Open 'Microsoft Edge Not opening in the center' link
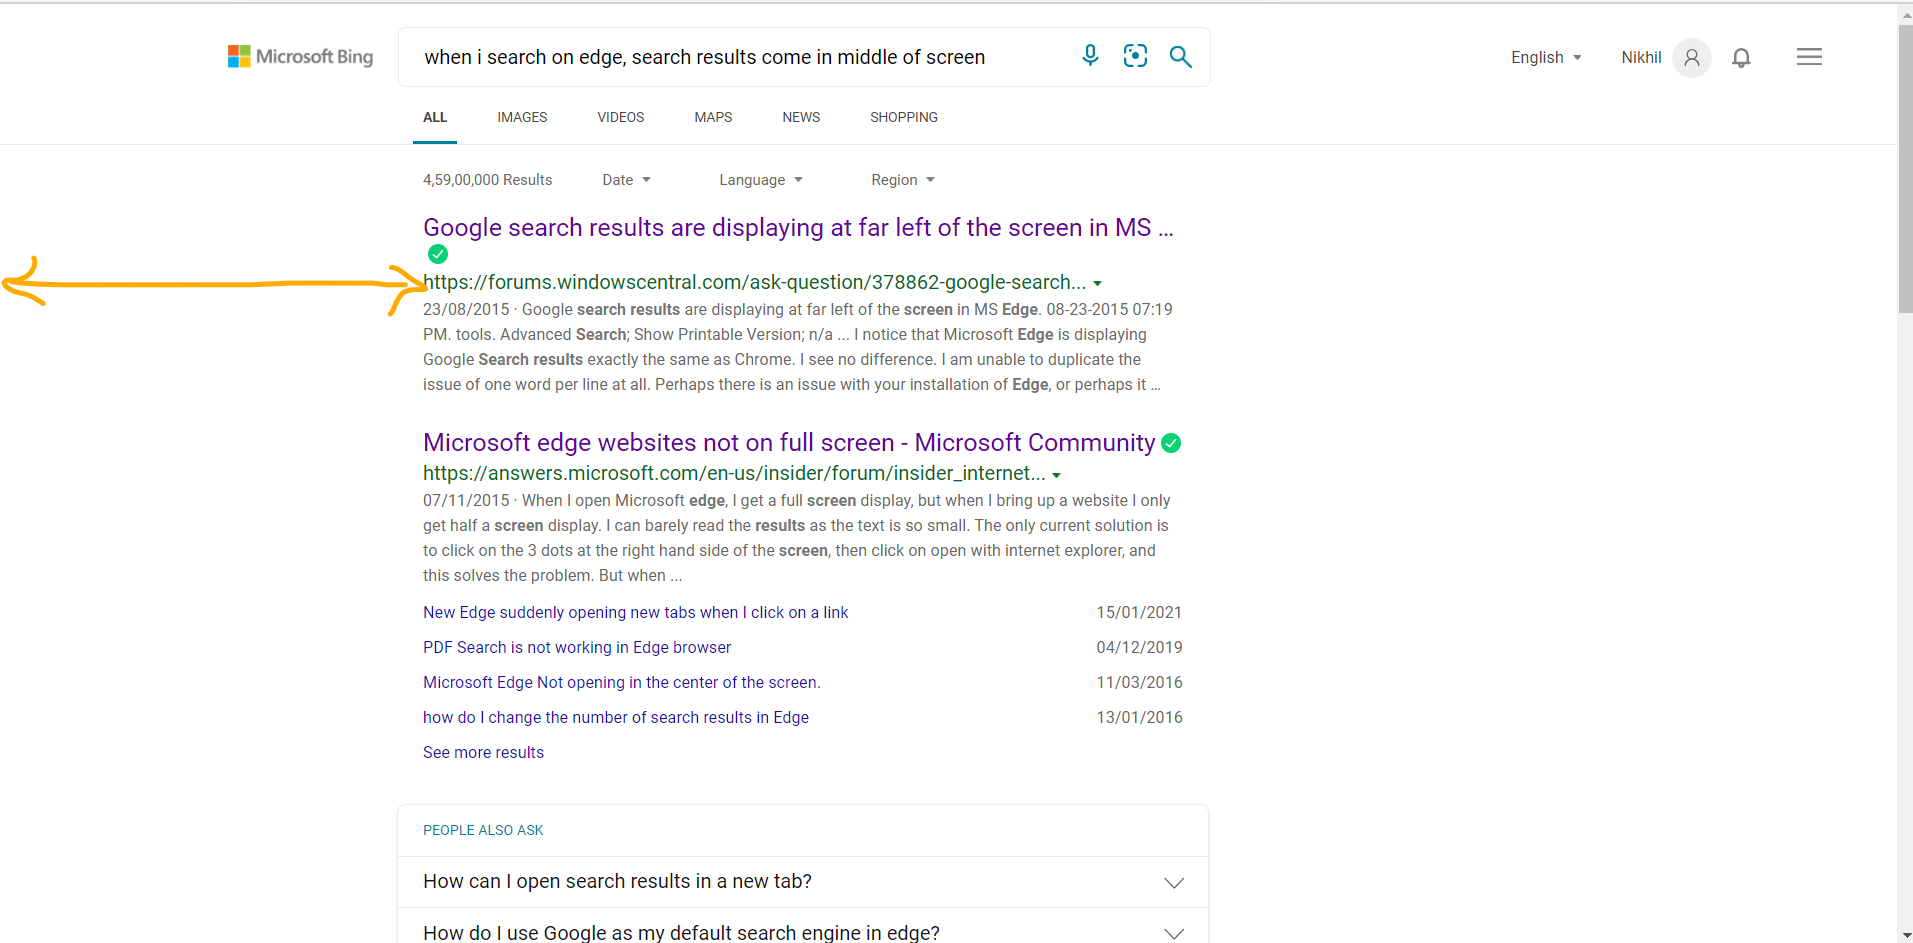The height and width of the screenshot is (943, 1913). pos(621,682)
